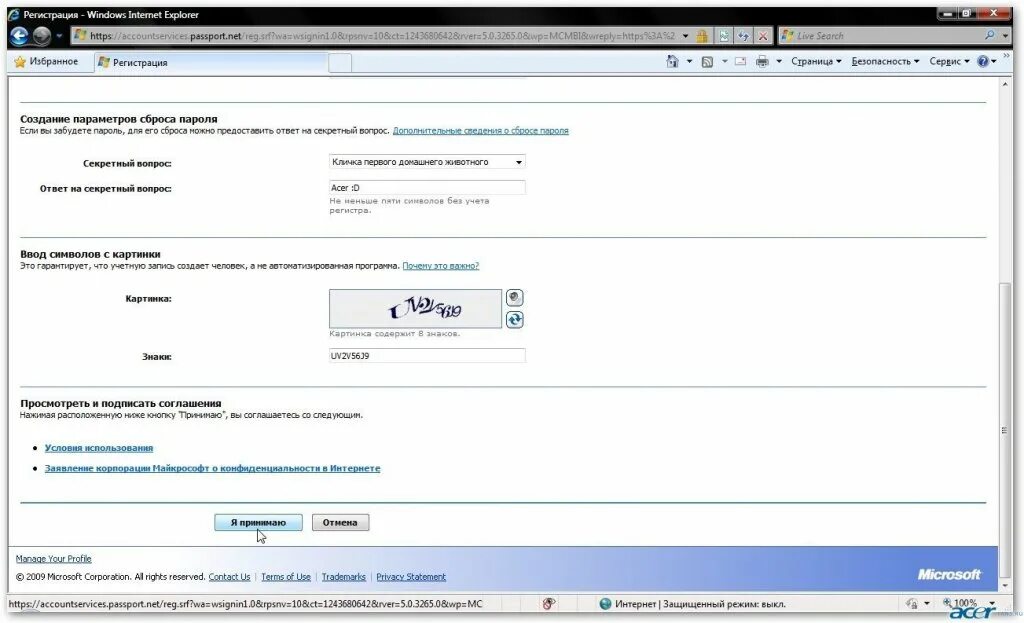
Task: Click the RSS feeds icon
Action: click(707, 61)
